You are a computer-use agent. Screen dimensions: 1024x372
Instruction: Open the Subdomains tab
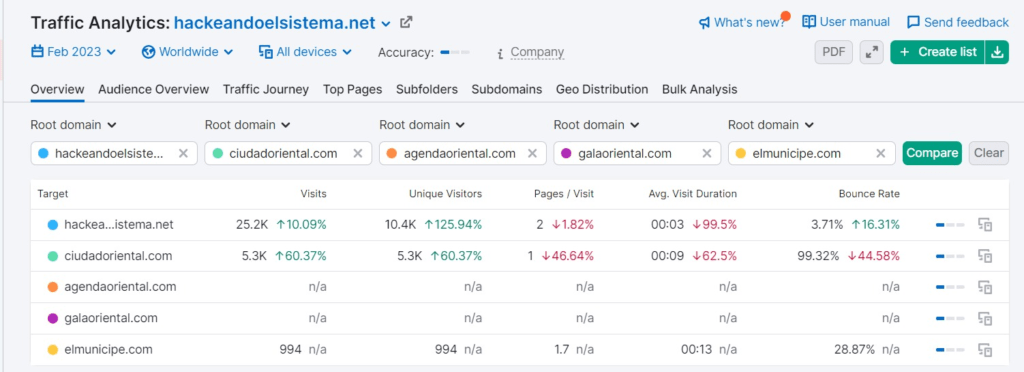pos(507,89)
